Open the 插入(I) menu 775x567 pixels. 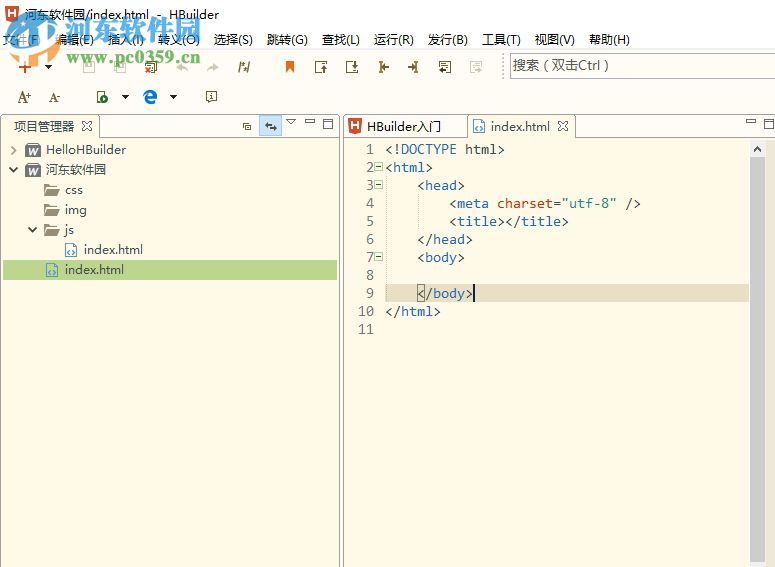coord(126,40)
